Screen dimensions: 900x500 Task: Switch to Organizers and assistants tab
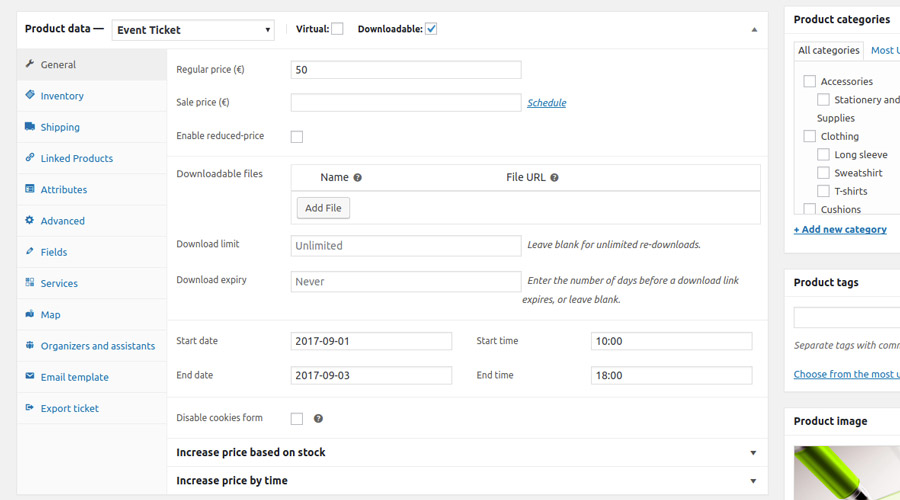tap(97, 346)
